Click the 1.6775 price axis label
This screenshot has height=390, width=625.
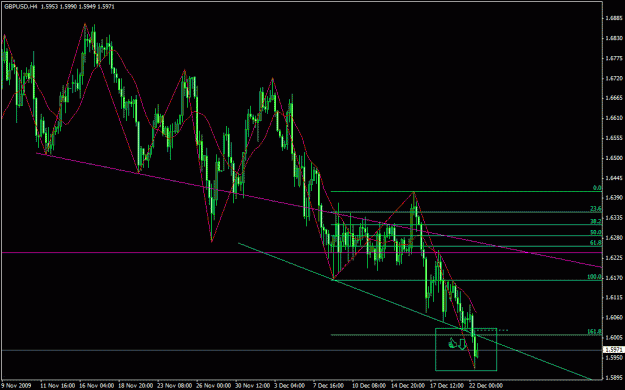pyautogui.click(x=614, y=58)
